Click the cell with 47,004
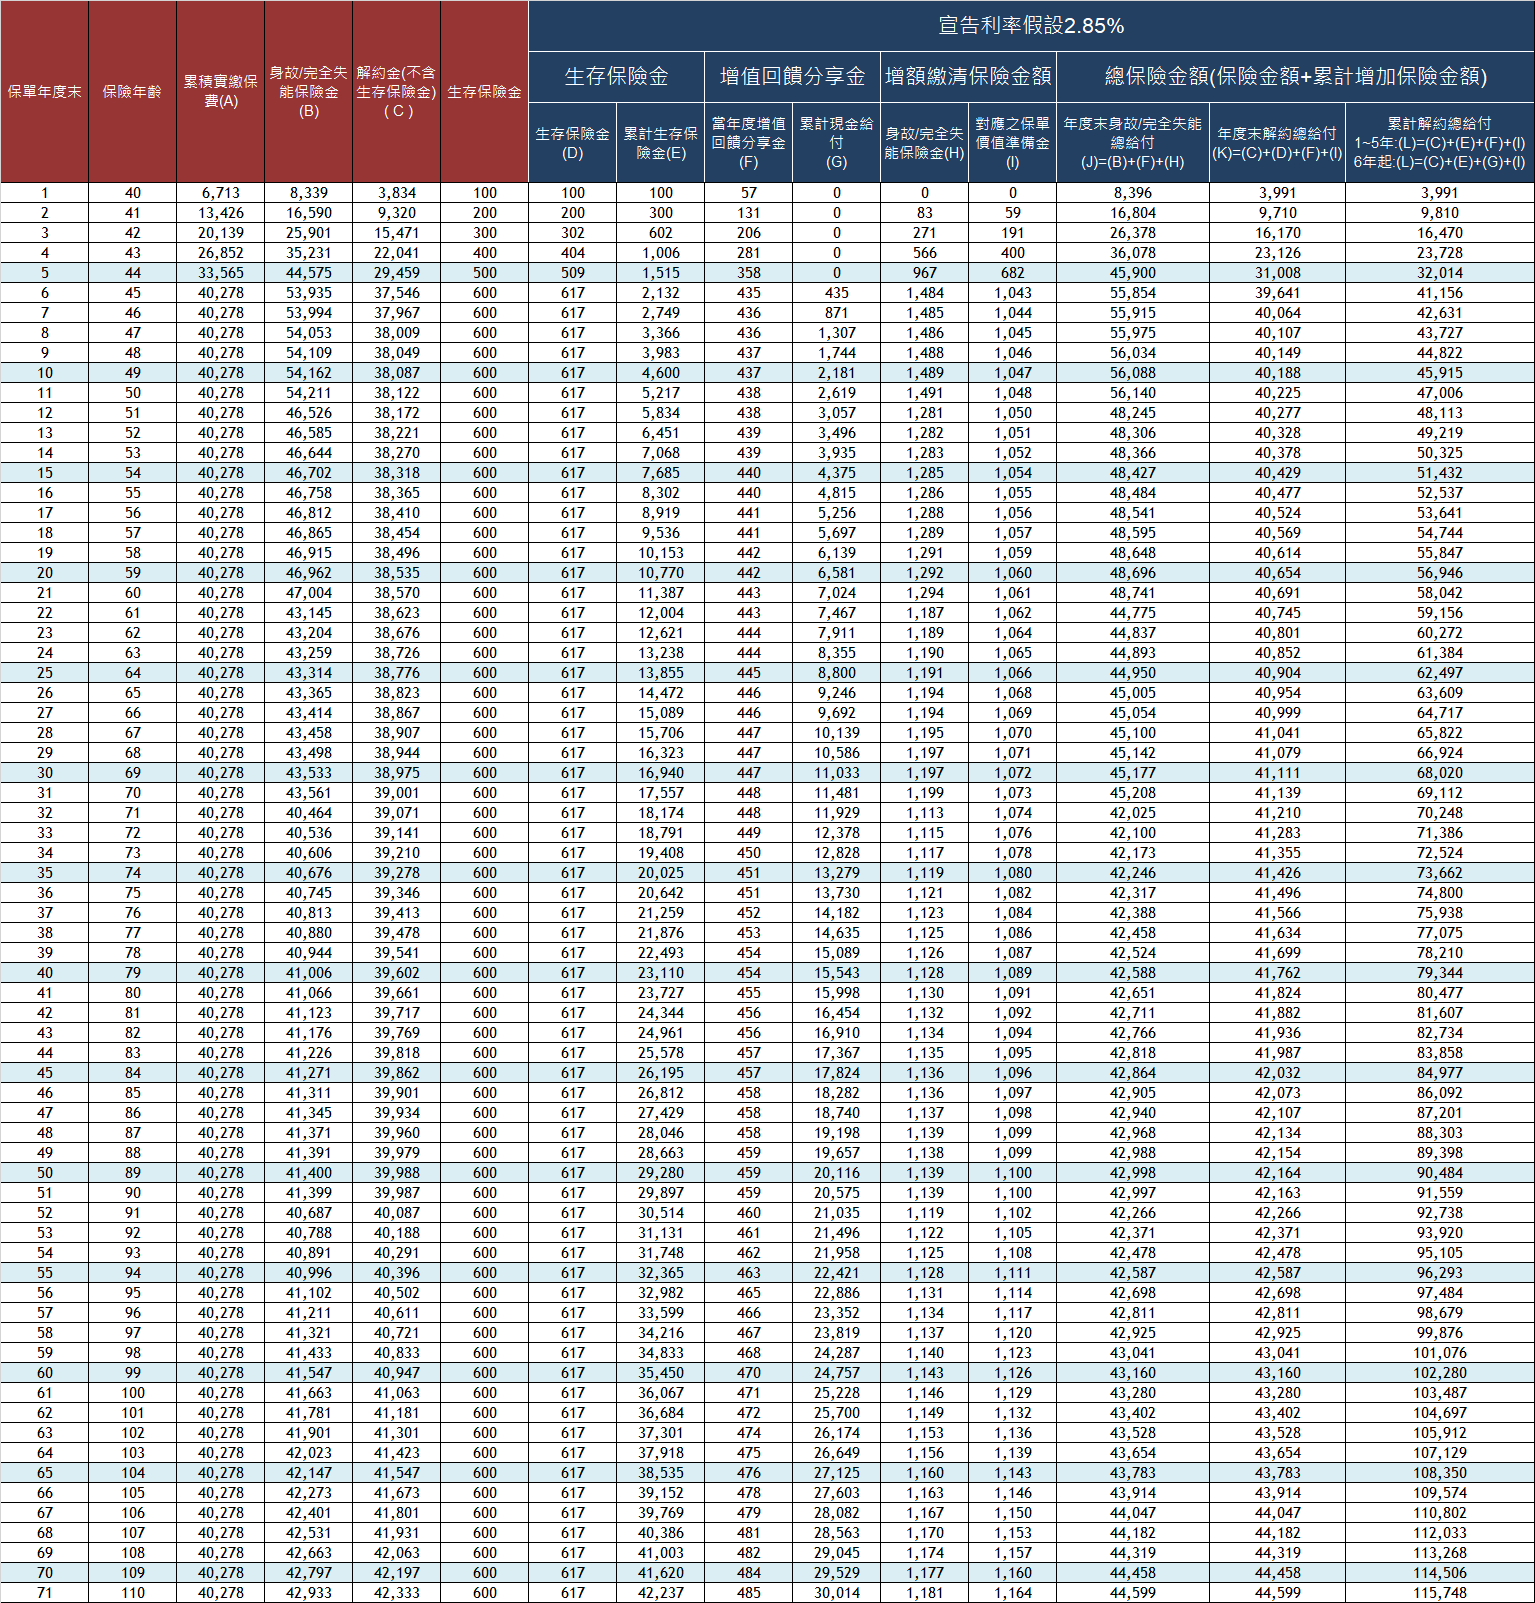 (308, 593)
